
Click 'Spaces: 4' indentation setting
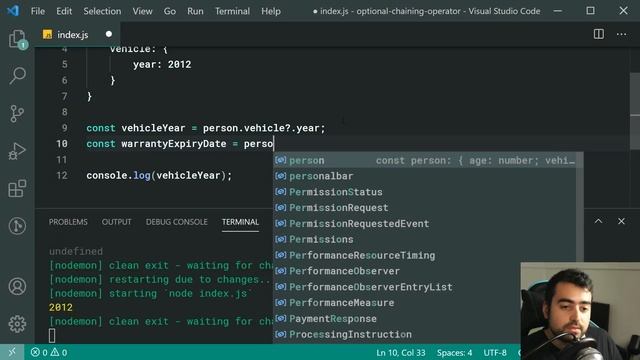(454, 352)
